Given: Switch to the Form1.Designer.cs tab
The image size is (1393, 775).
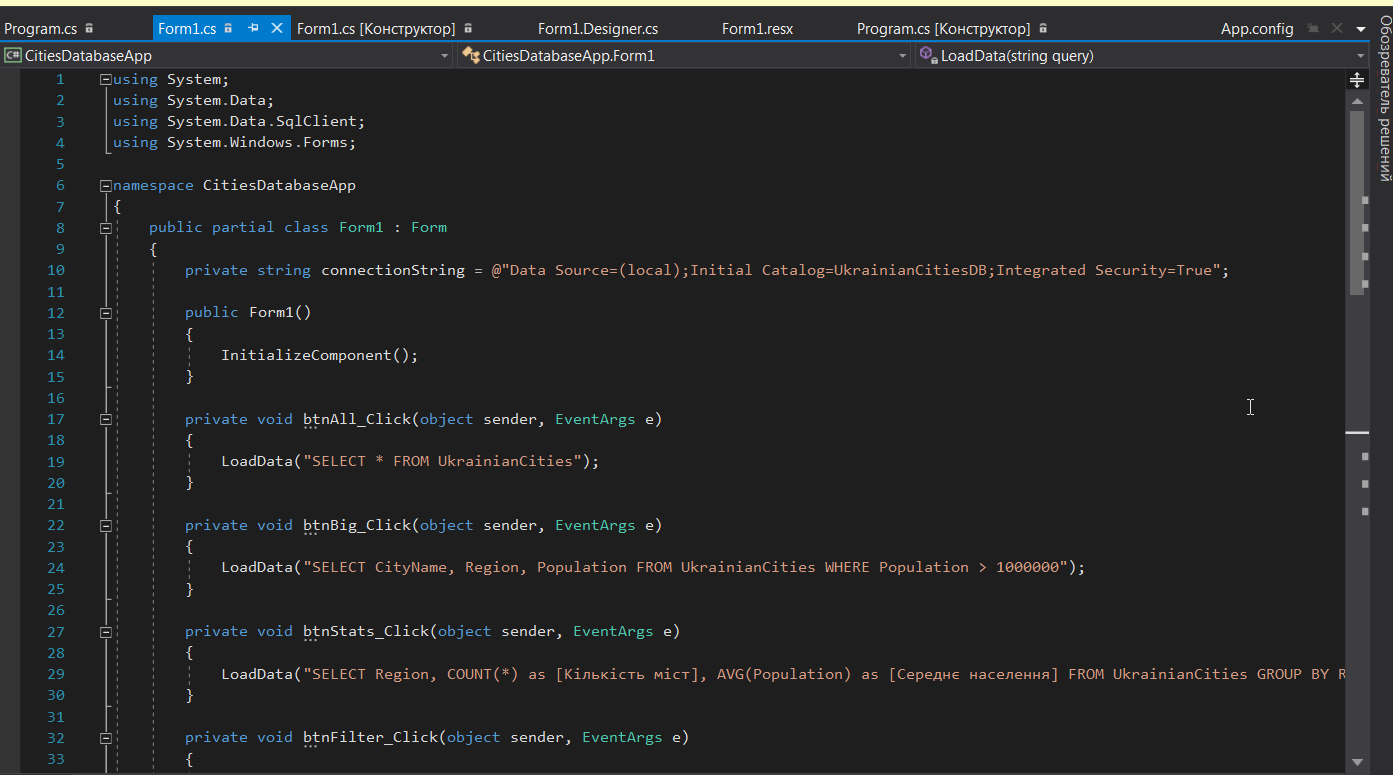Looking at the screenshot, I should coord(597,29).
